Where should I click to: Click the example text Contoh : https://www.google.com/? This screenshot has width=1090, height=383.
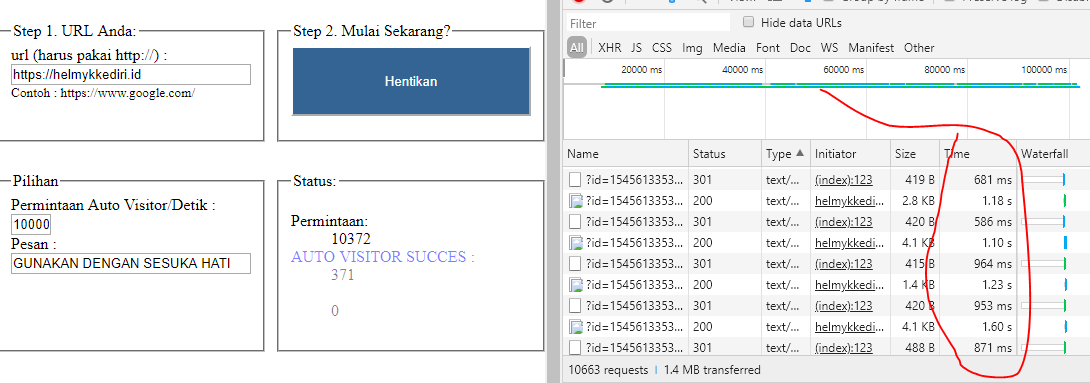click(x=103, y=92)
